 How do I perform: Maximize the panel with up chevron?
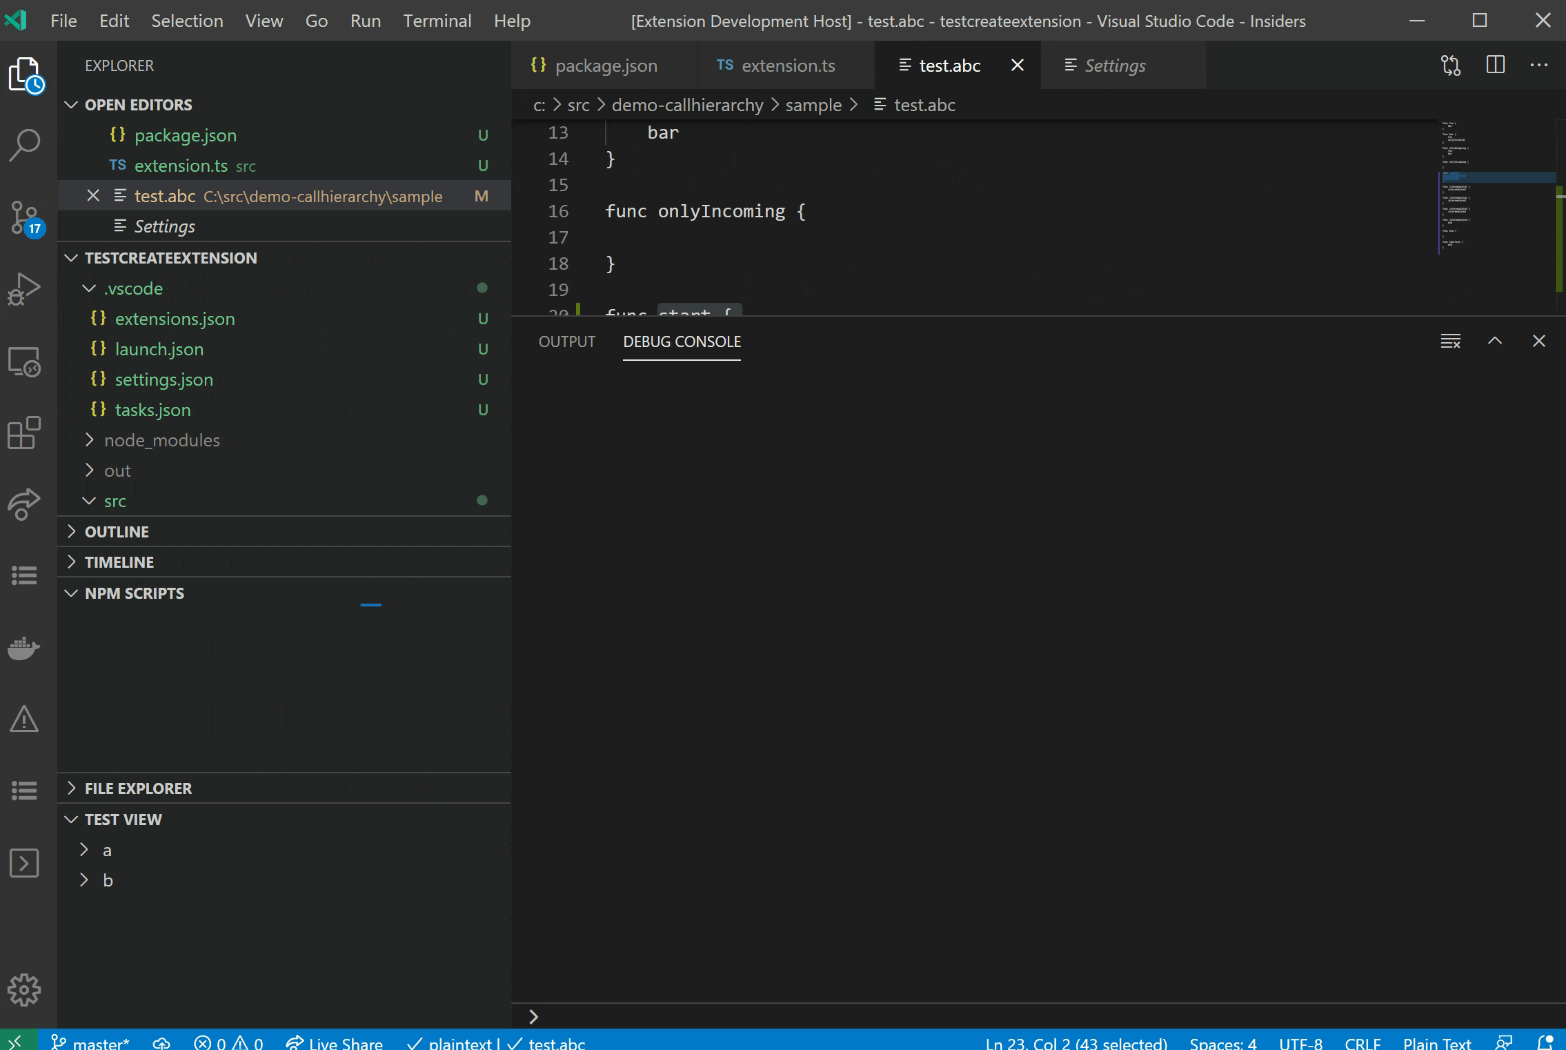pos(1495,341)
